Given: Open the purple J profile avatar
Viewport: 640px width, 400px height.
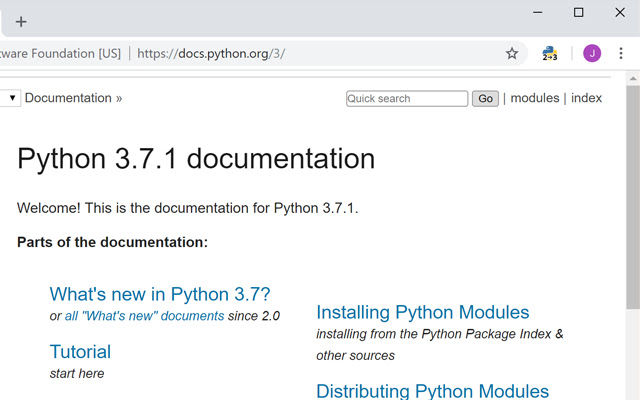Looking at the screenshot, I should coord(592,53).
